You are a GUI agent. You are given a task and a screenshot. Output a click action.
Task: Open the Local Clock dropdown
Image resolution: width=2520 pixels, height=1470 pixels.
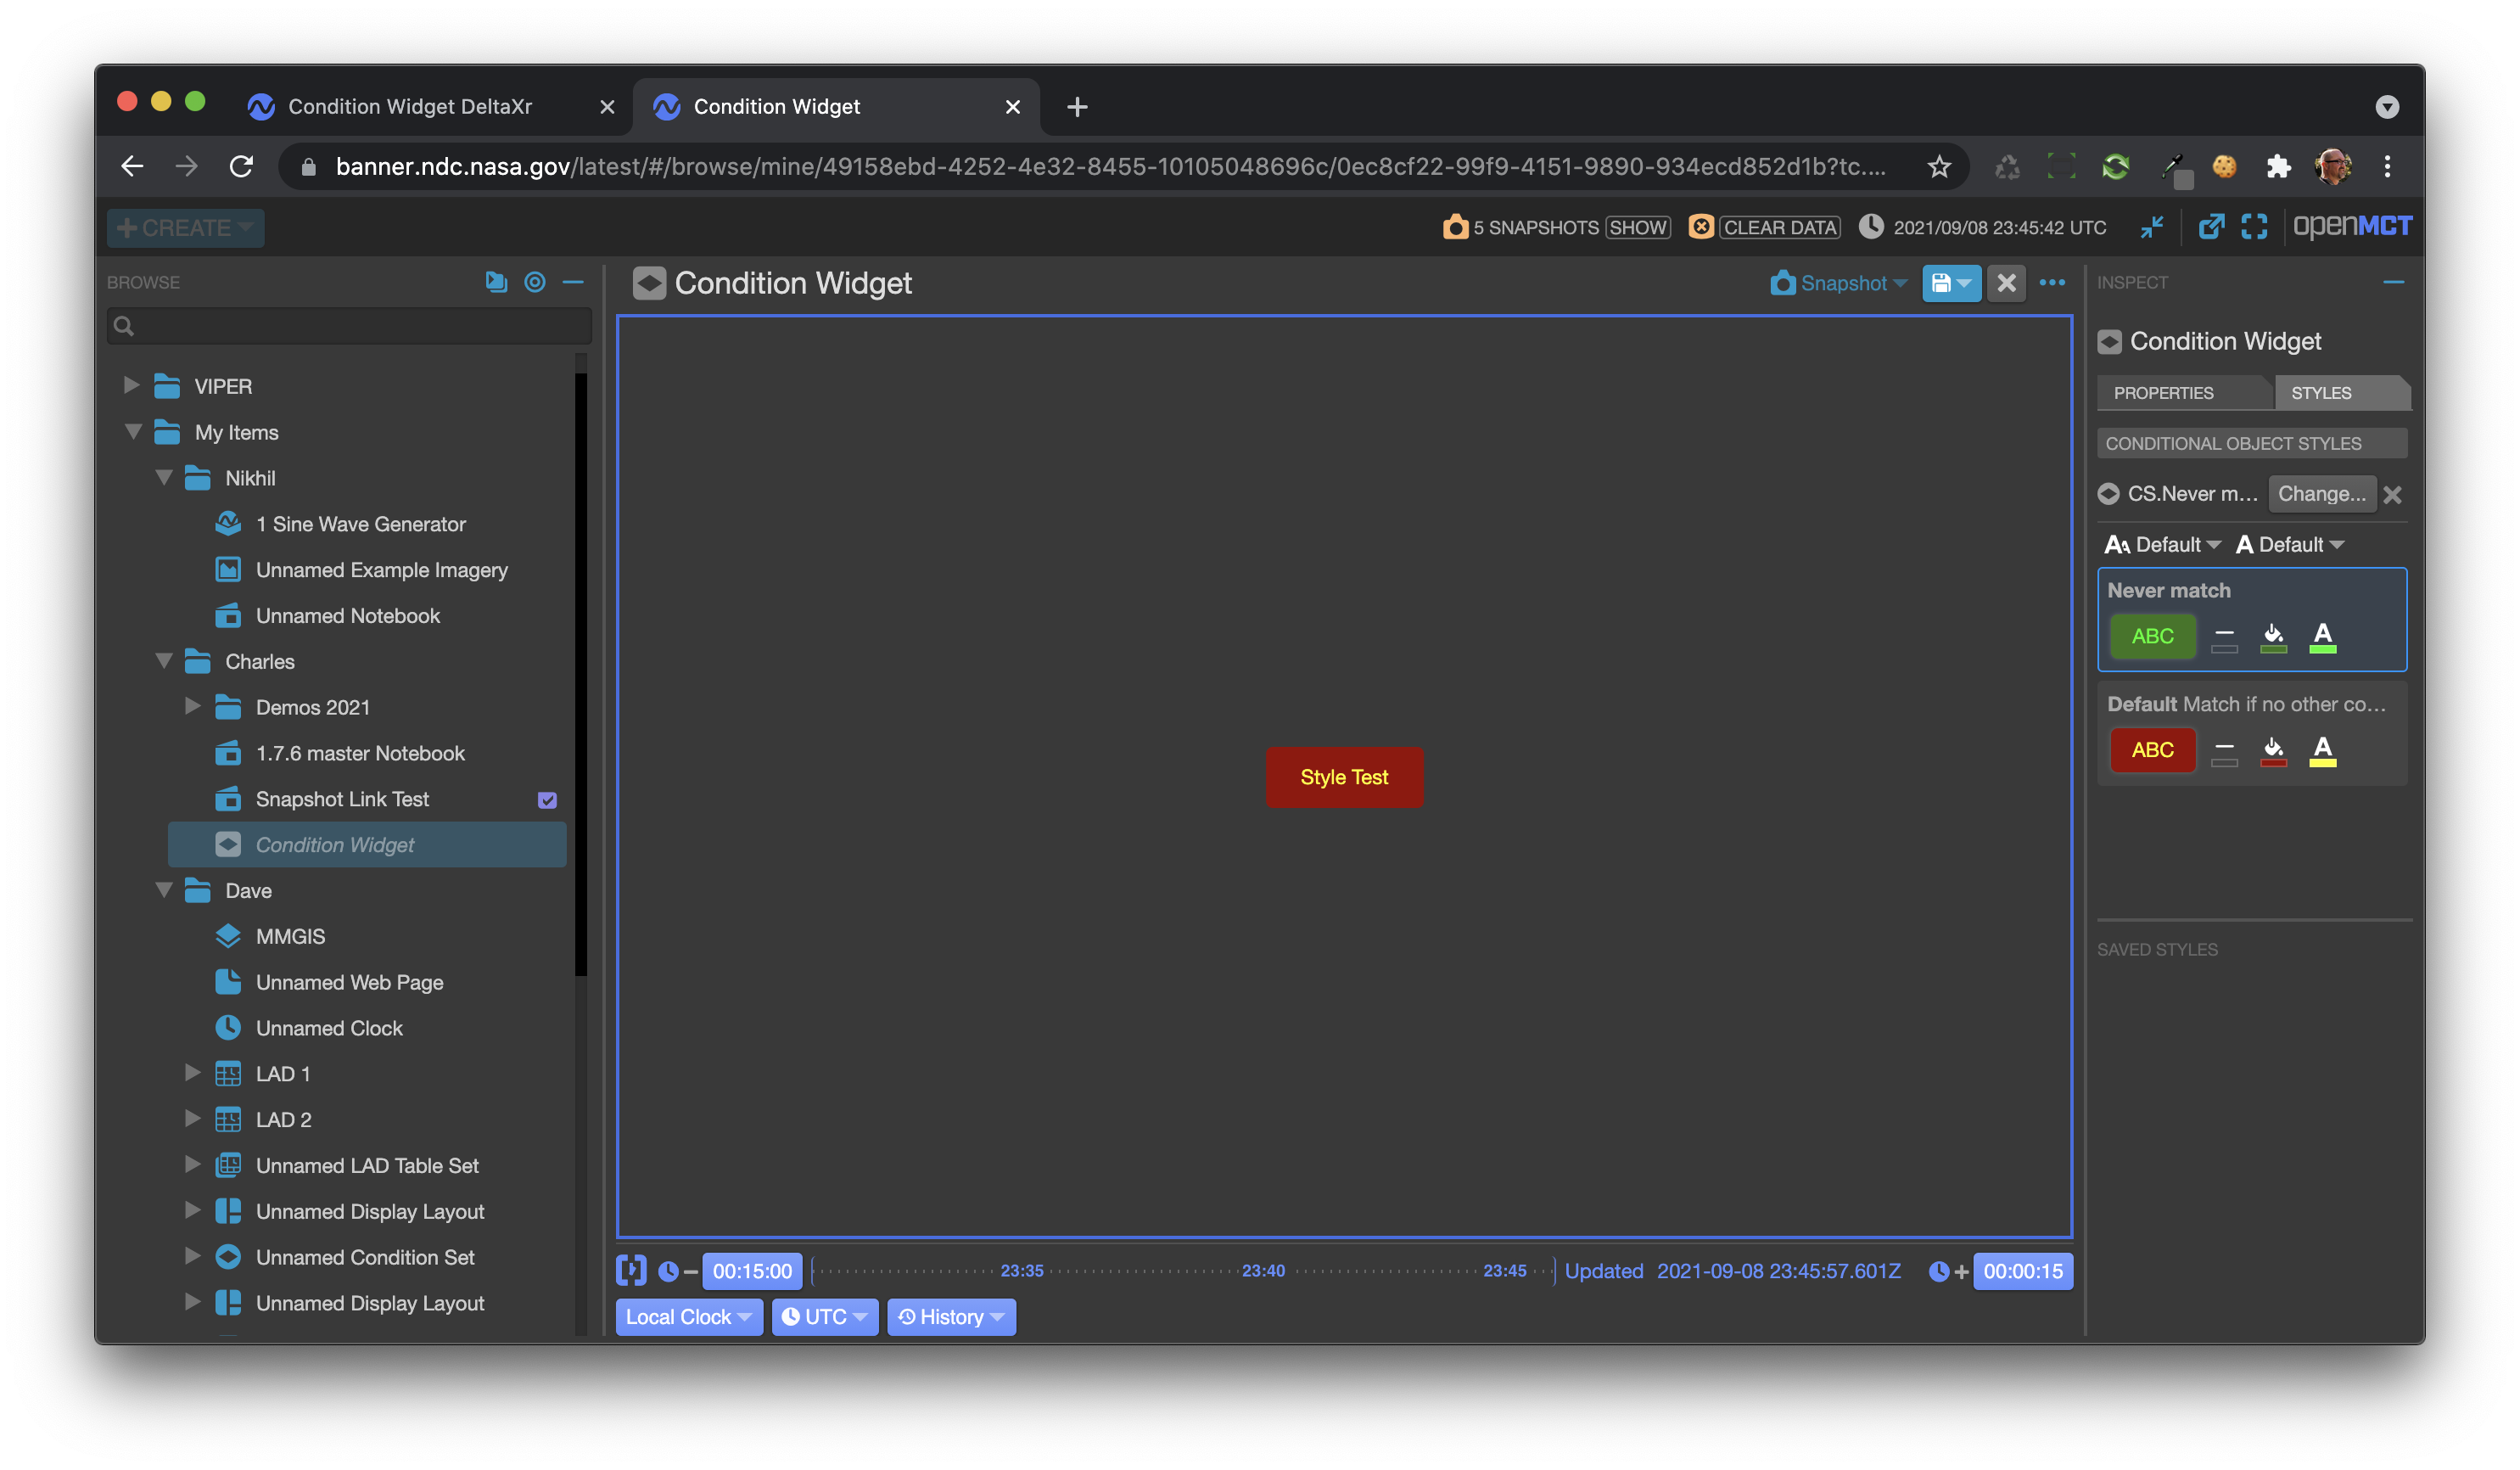click(x=688, y=1317)
